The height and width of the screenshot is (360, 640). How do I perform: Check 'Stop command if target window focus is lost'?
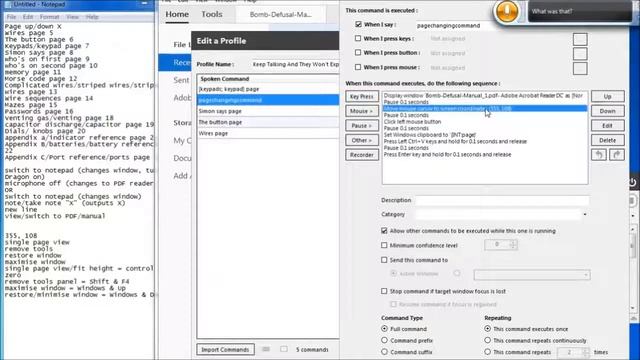tap(384, 291)
